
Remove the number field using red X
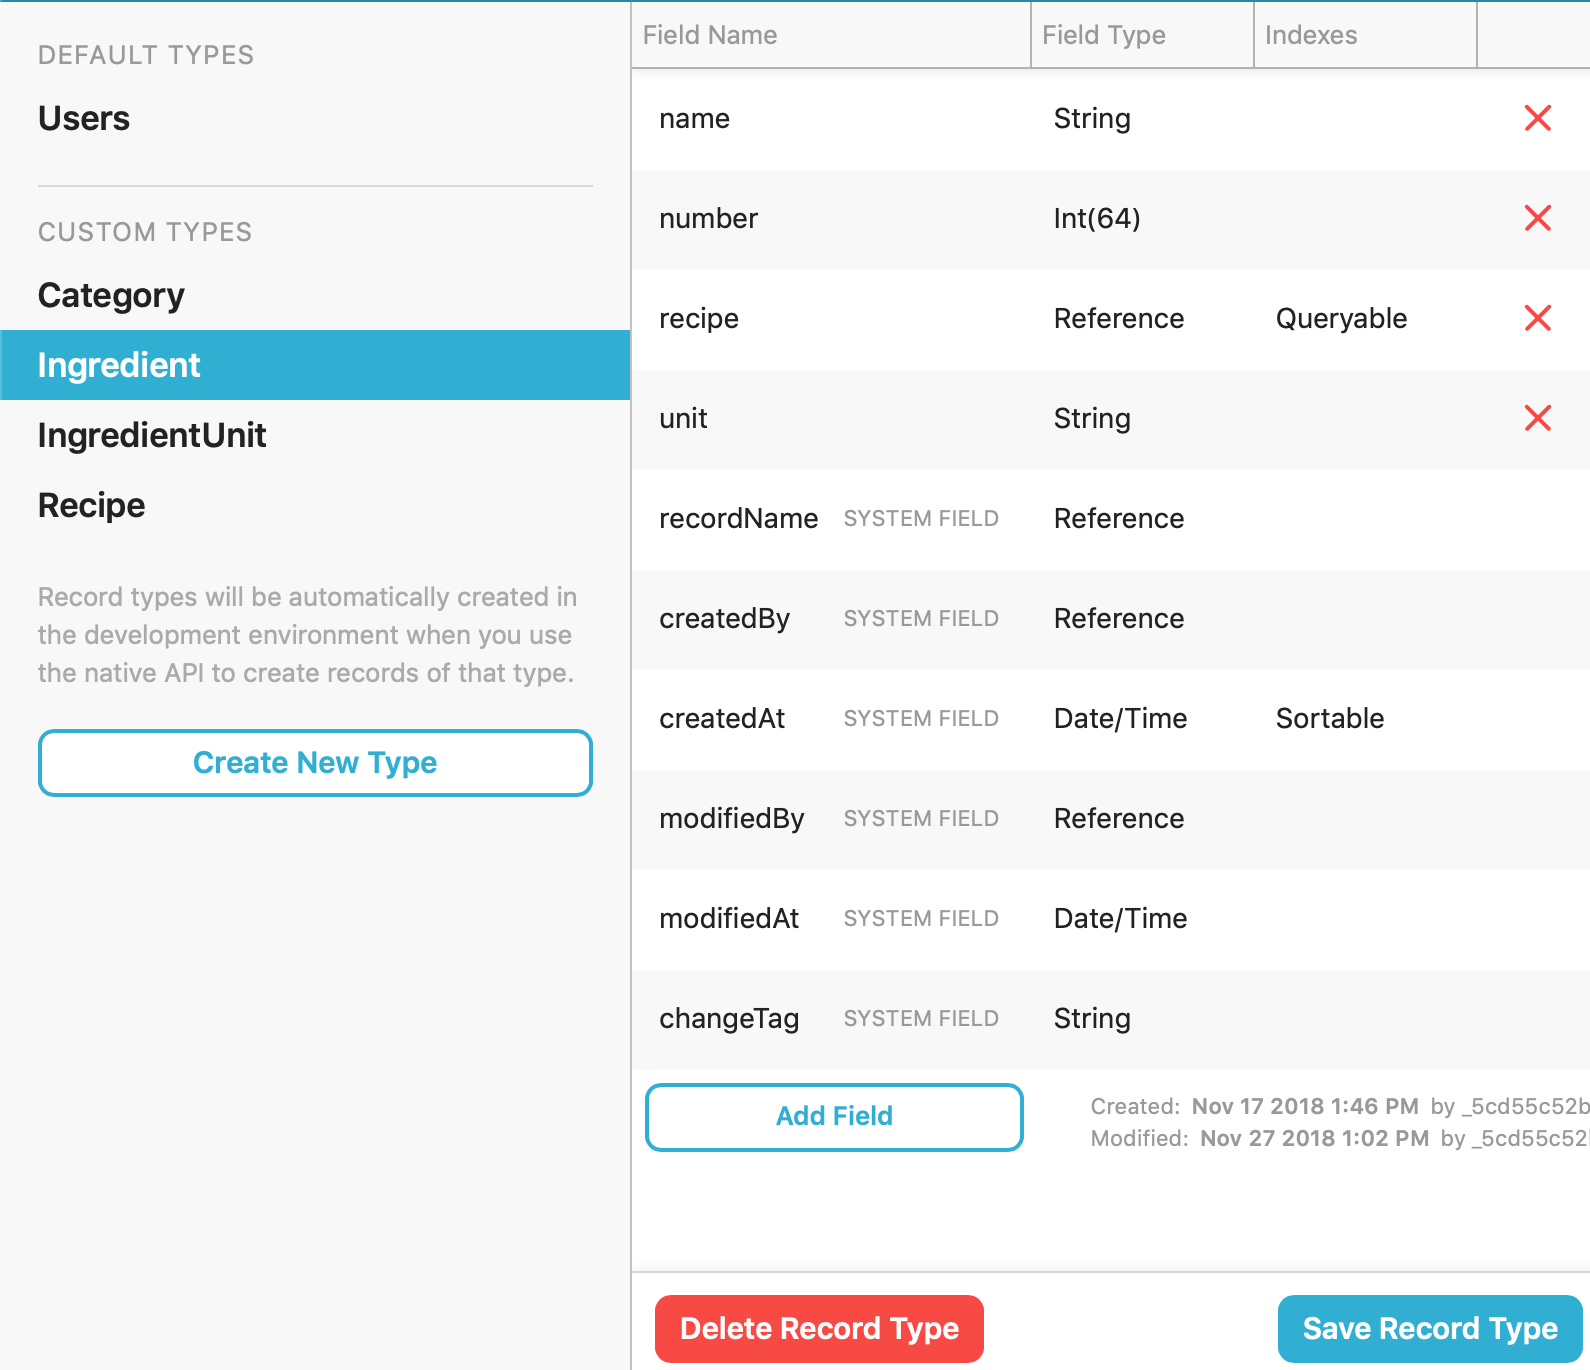1537,218
